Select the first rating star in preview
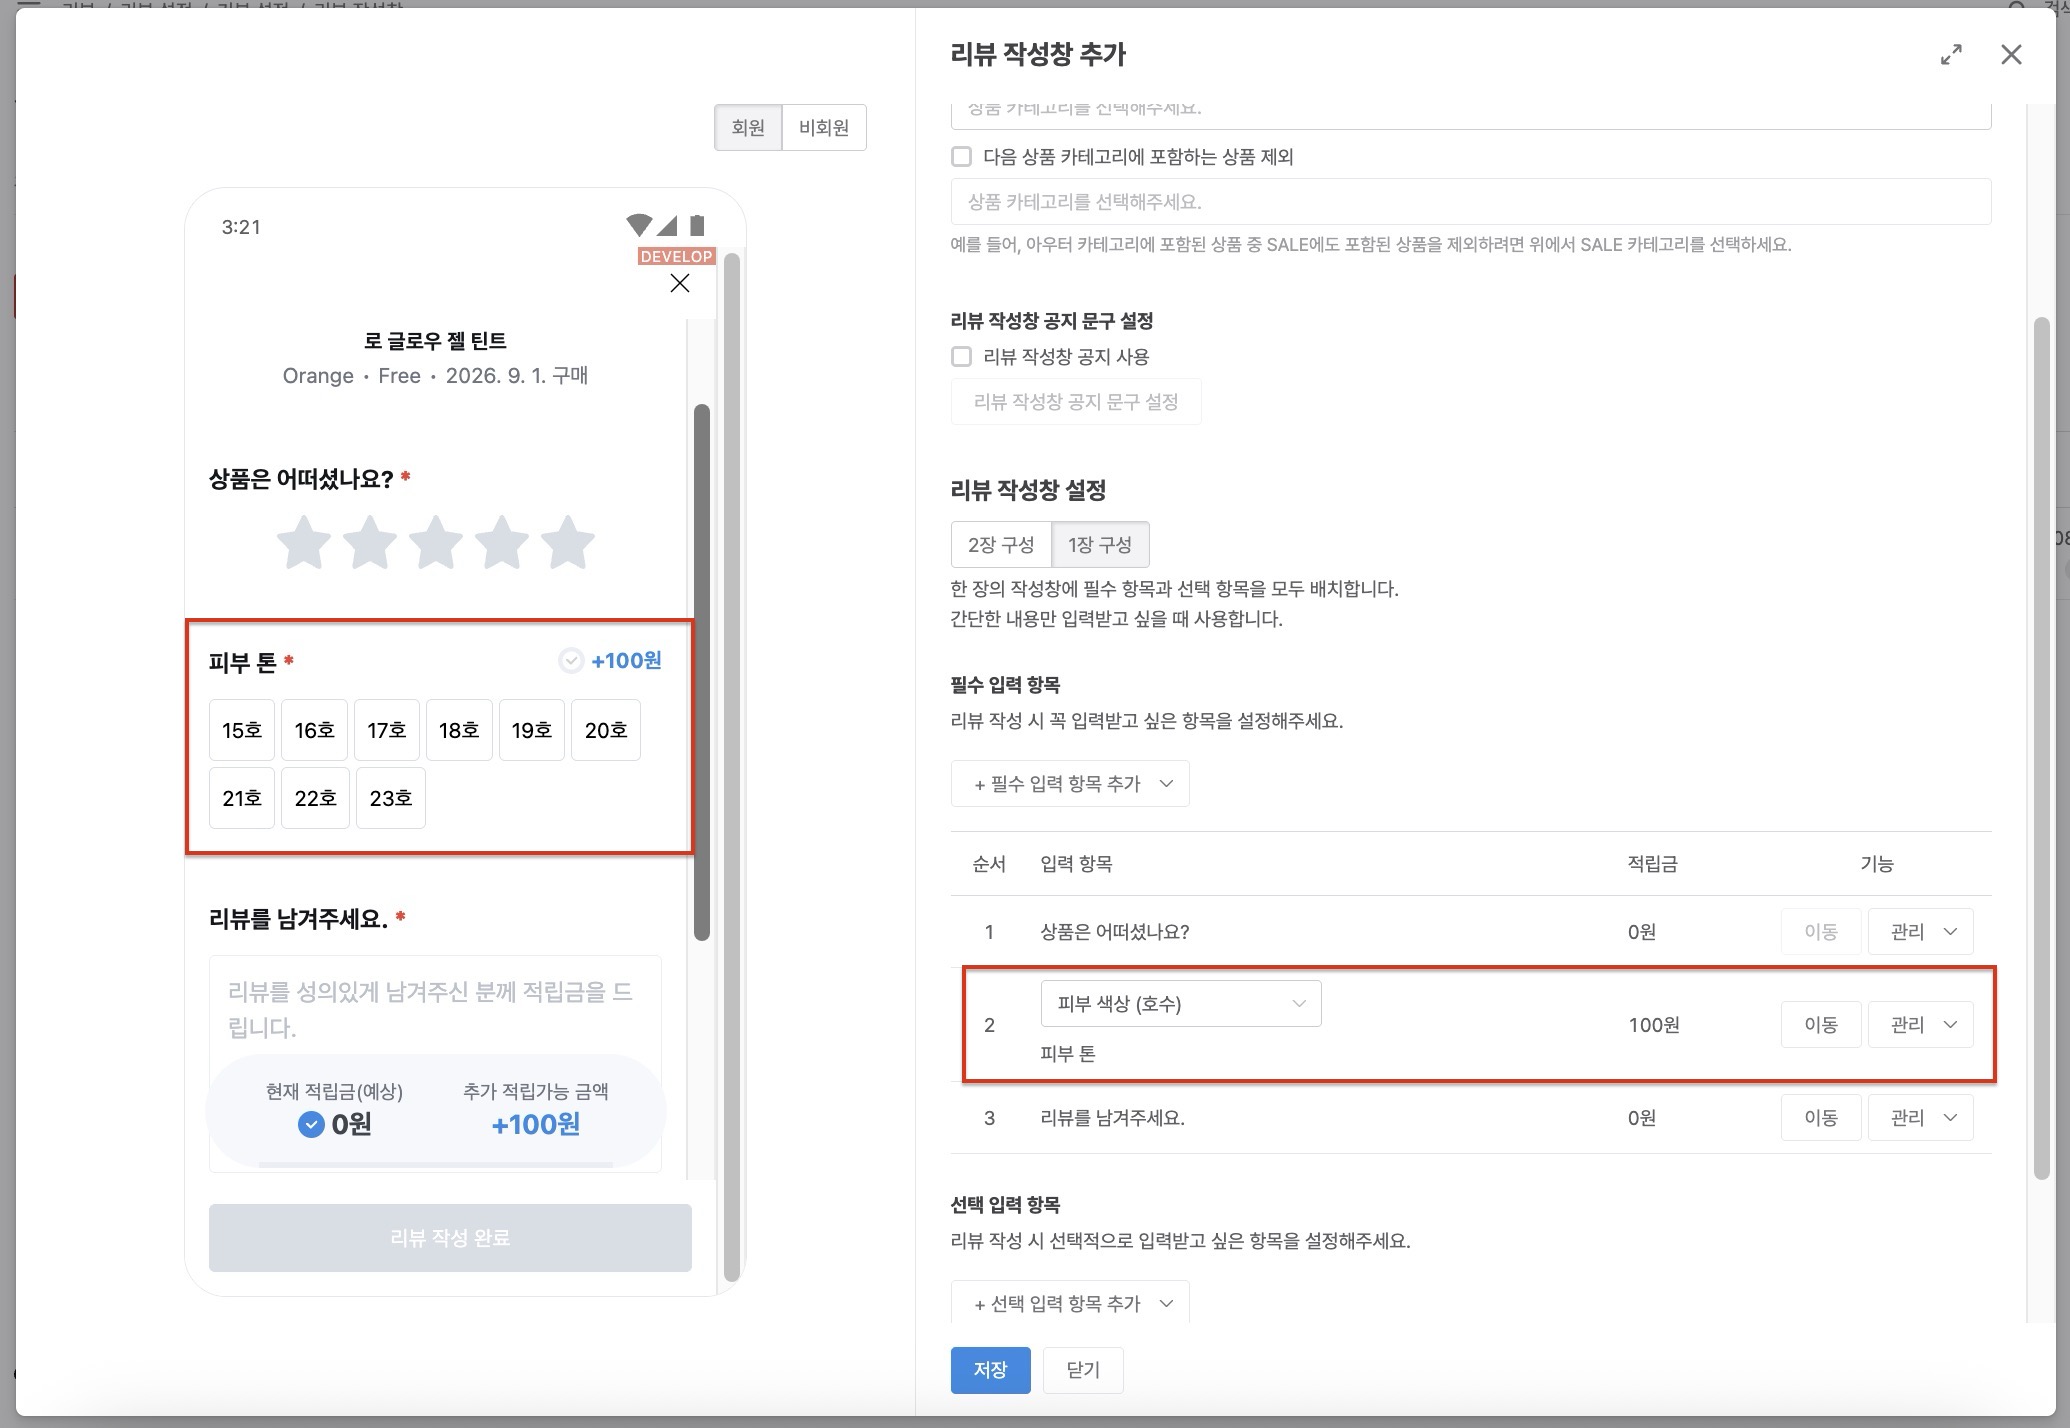The width and height of the screenshot is (2070, 1428). (x=303, y=543)
